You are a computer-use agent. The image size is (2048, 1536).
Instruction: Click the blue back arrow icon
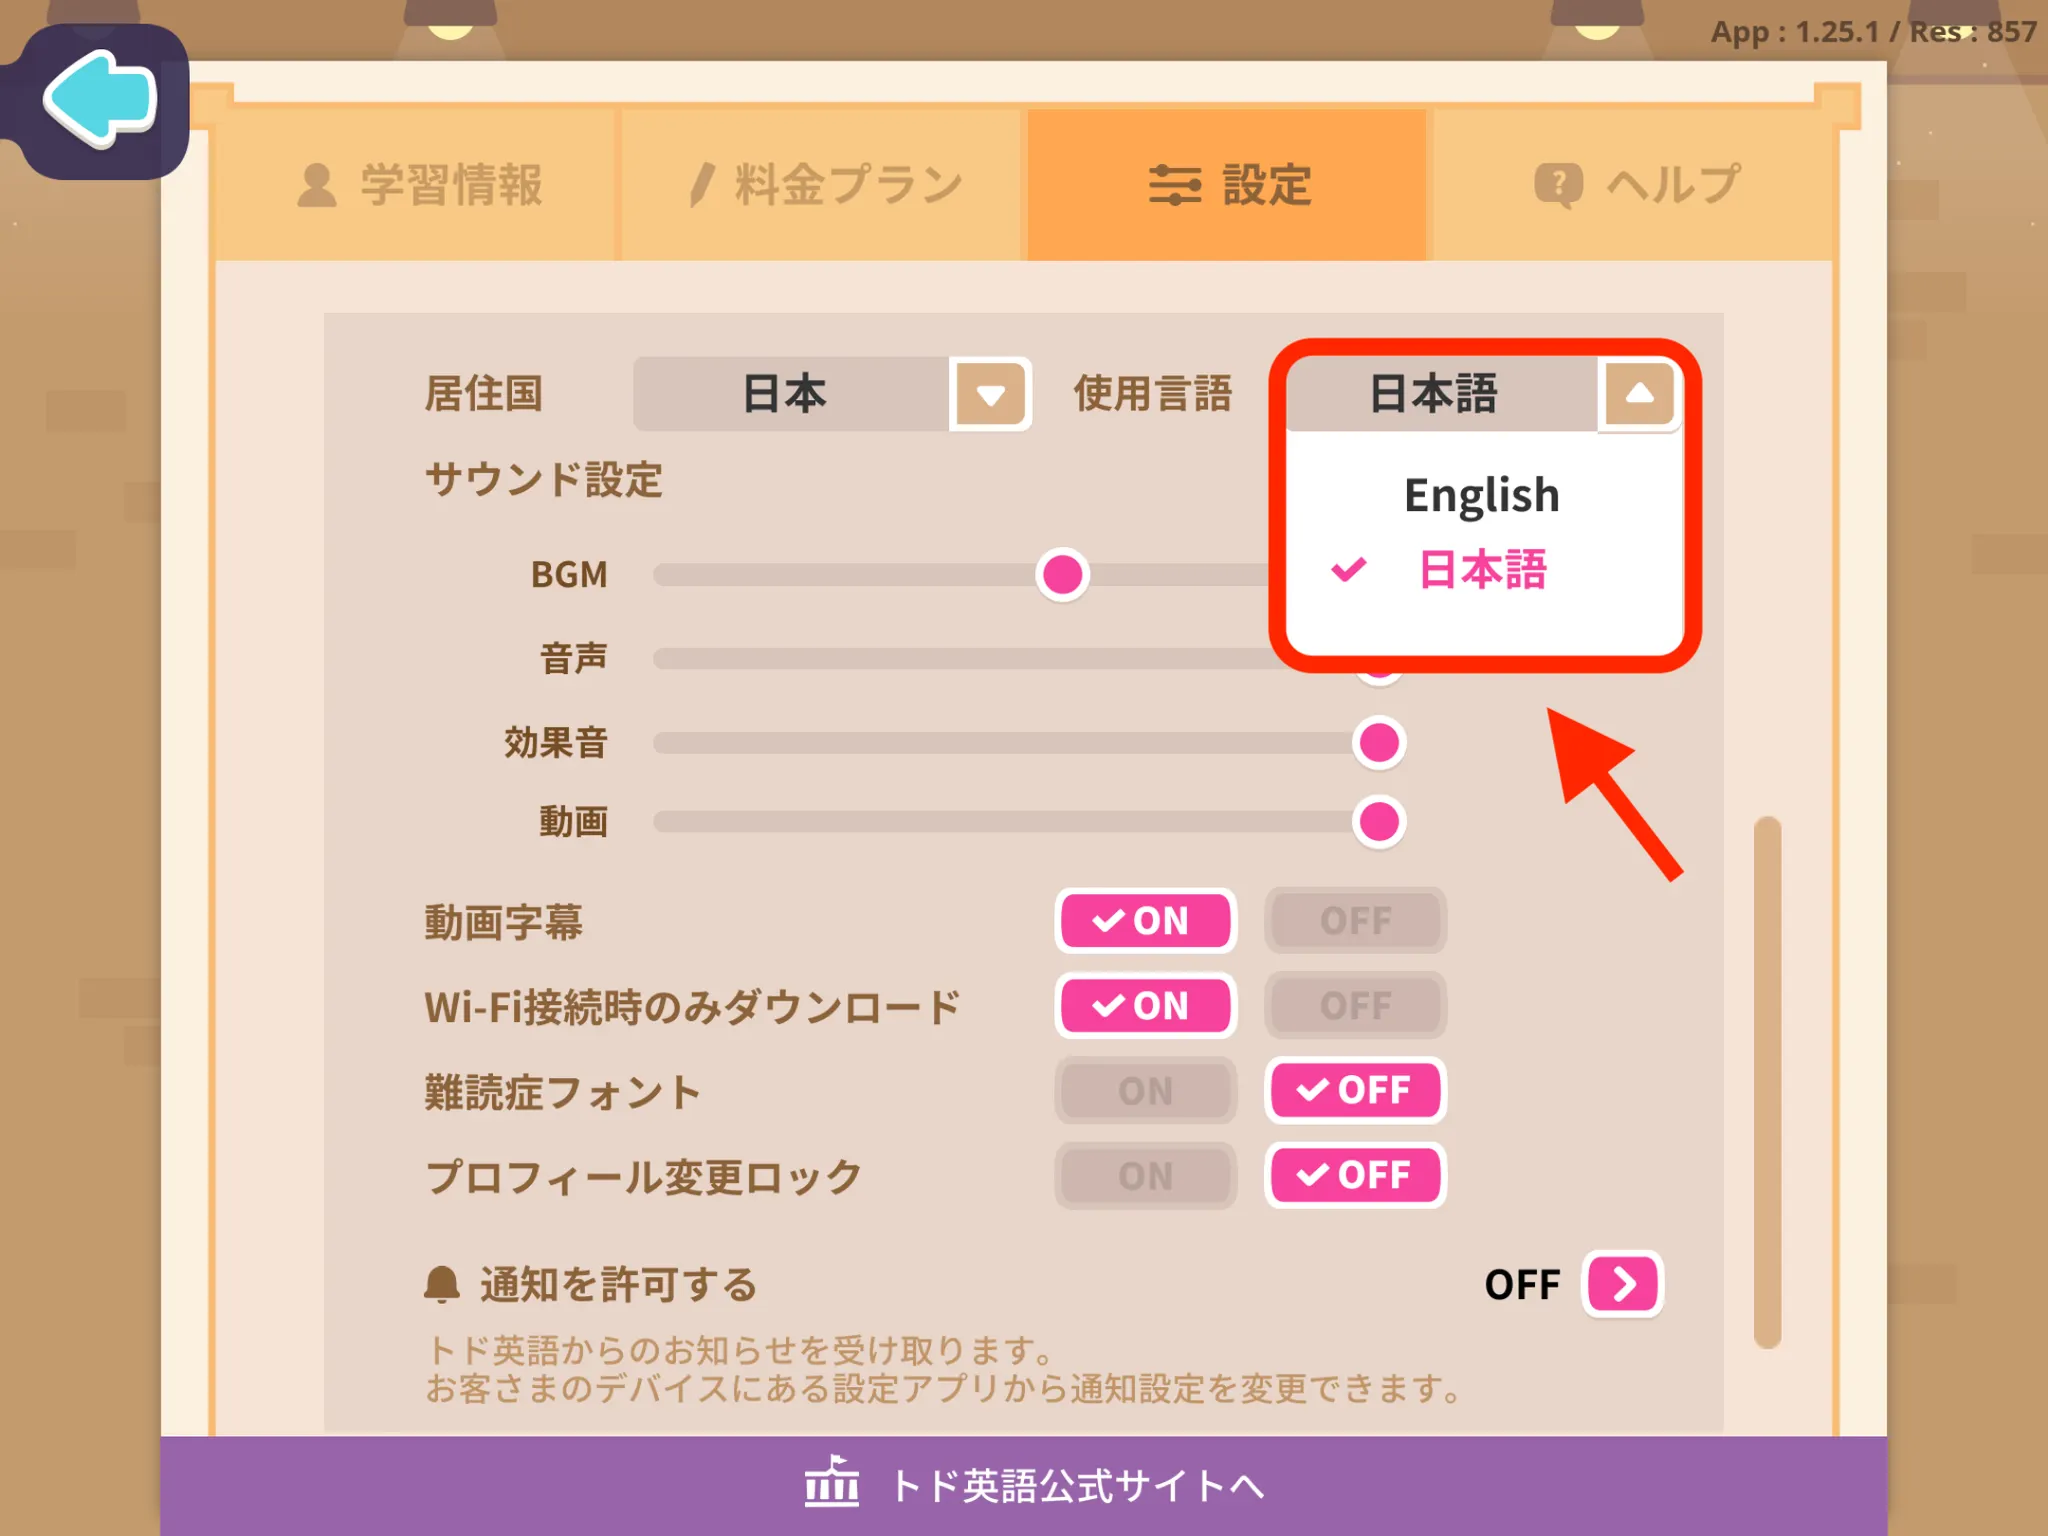[x=100, y=98]
